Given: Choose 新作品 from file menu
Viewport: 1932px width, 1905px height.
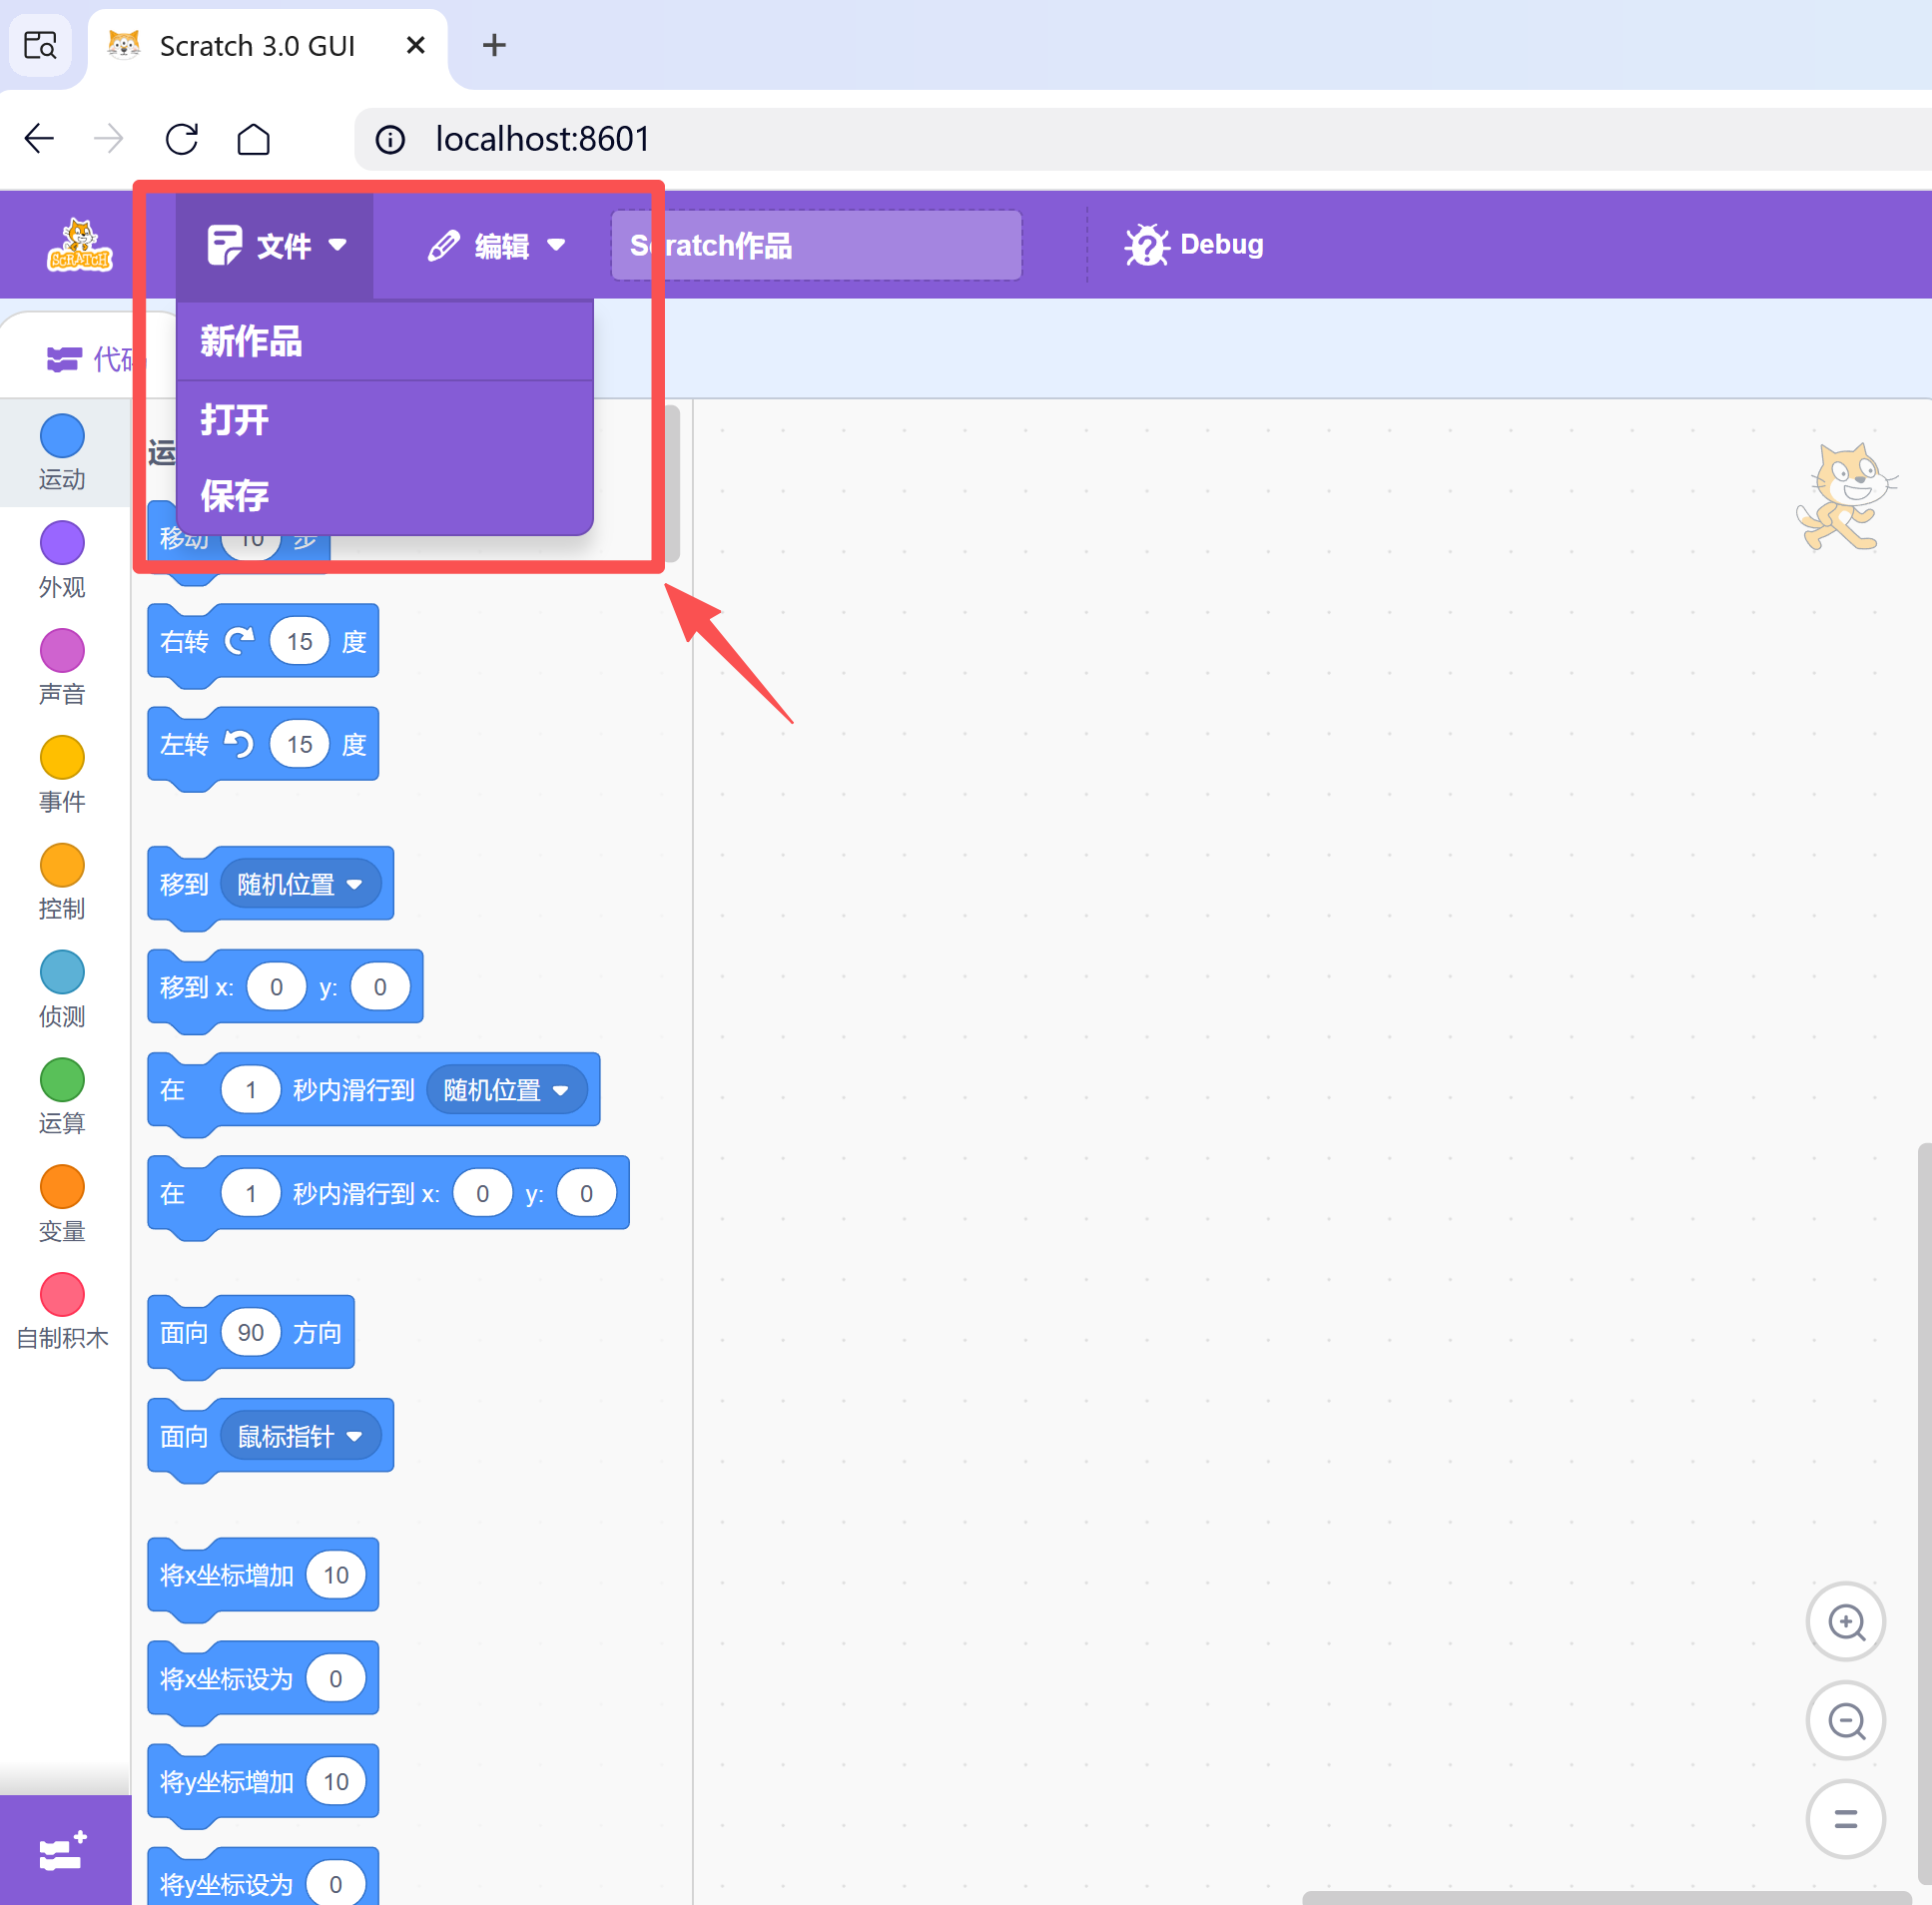Looking at the screenshot, I should coord(252,341).
